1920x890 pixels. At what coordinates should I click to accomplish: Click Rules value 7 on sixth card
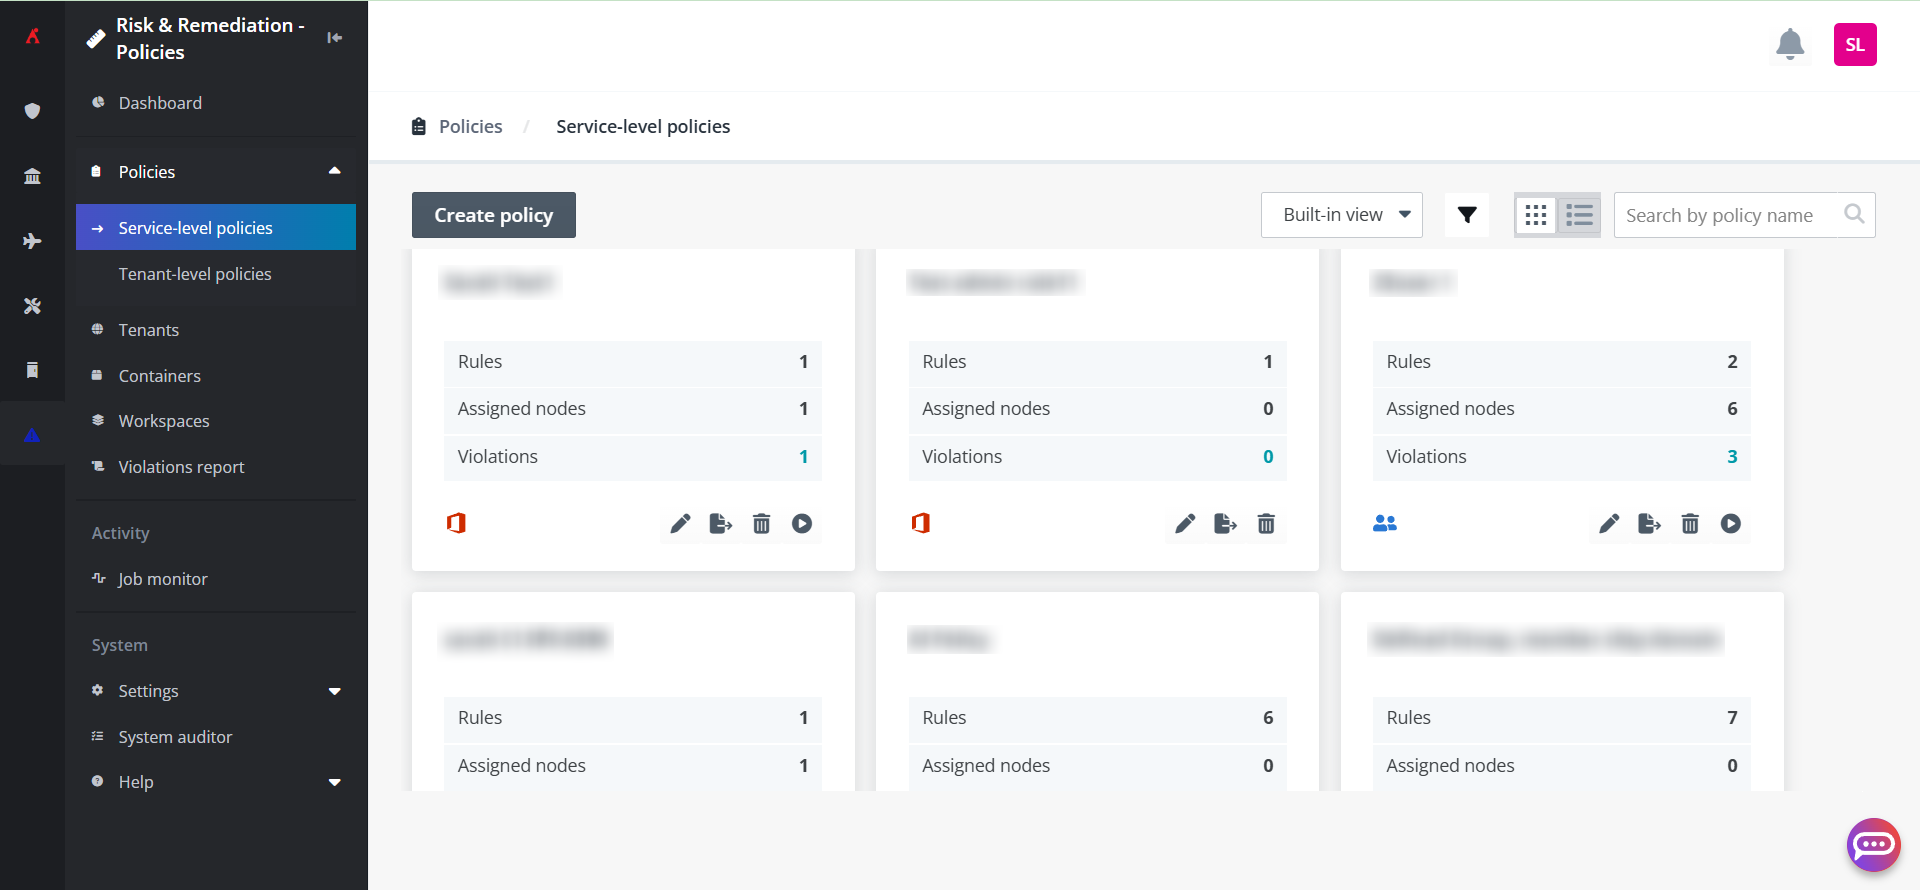[1732, 718]
